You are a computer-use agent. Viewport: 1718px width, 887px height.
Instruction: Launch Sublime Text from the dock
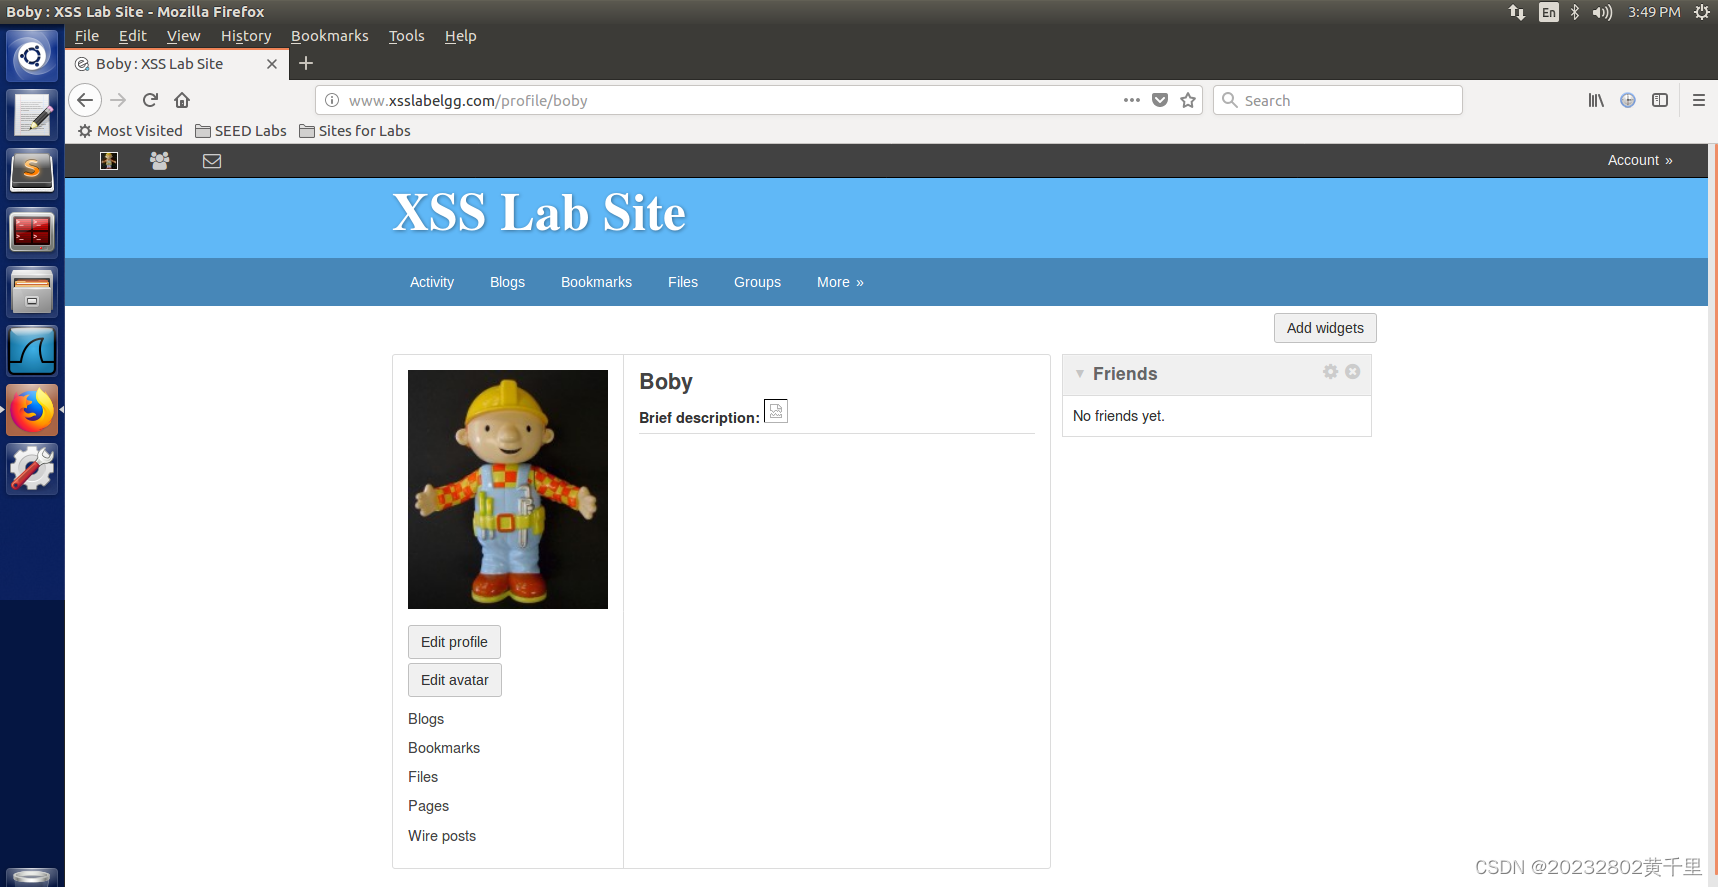[32, 174]
